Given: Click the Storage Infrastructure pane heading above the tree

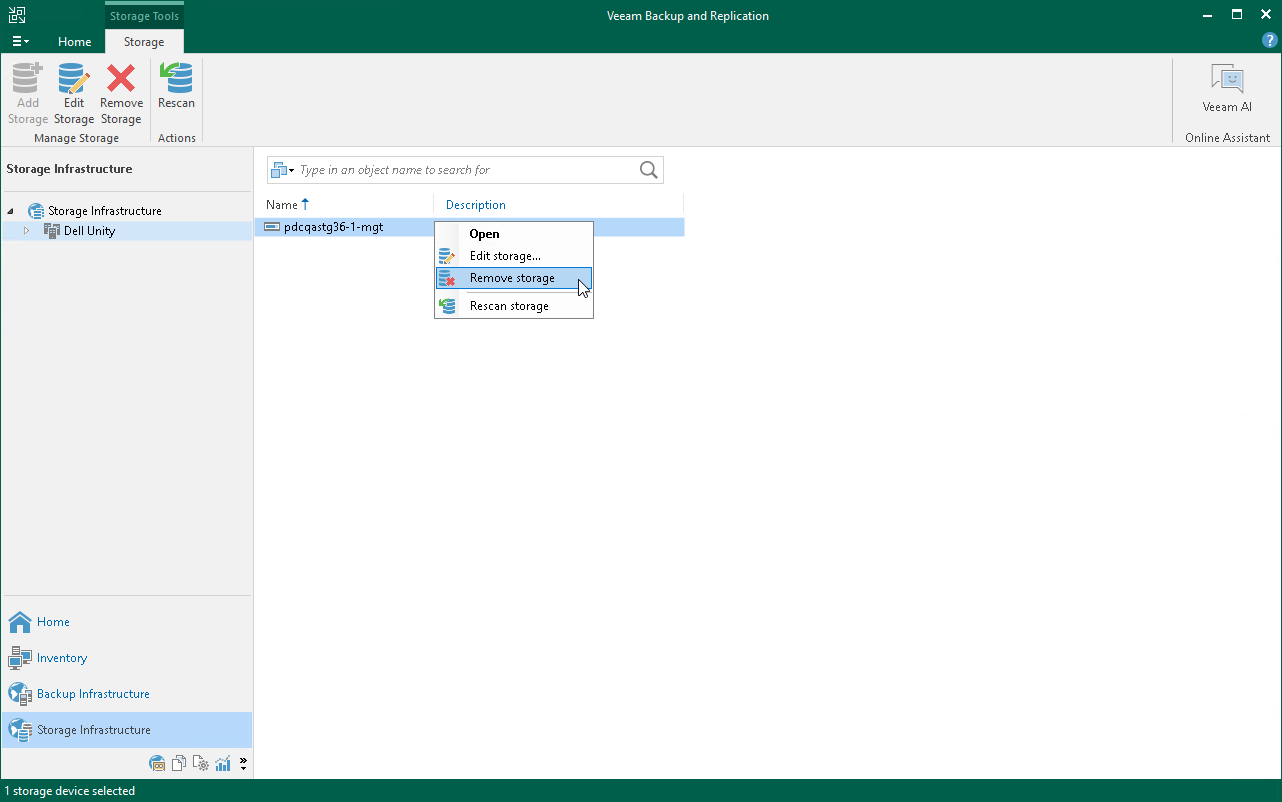Looking at the screenshot, I should click(69, 169).
